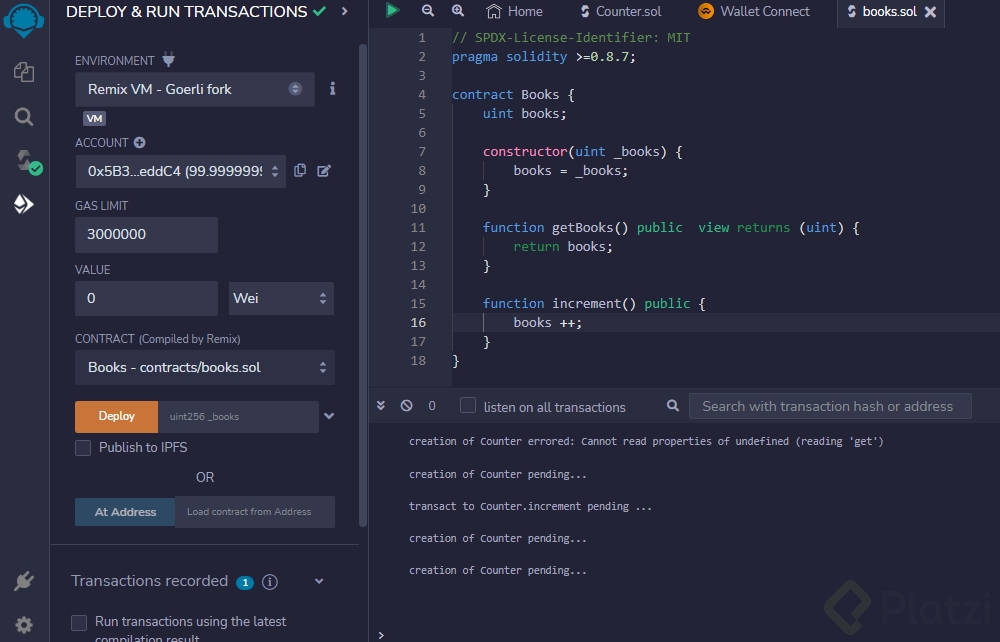Click the SPDX-License-Identifier comment line
The height and width of the screenshot is (642, 1000).
pos(571,38)
